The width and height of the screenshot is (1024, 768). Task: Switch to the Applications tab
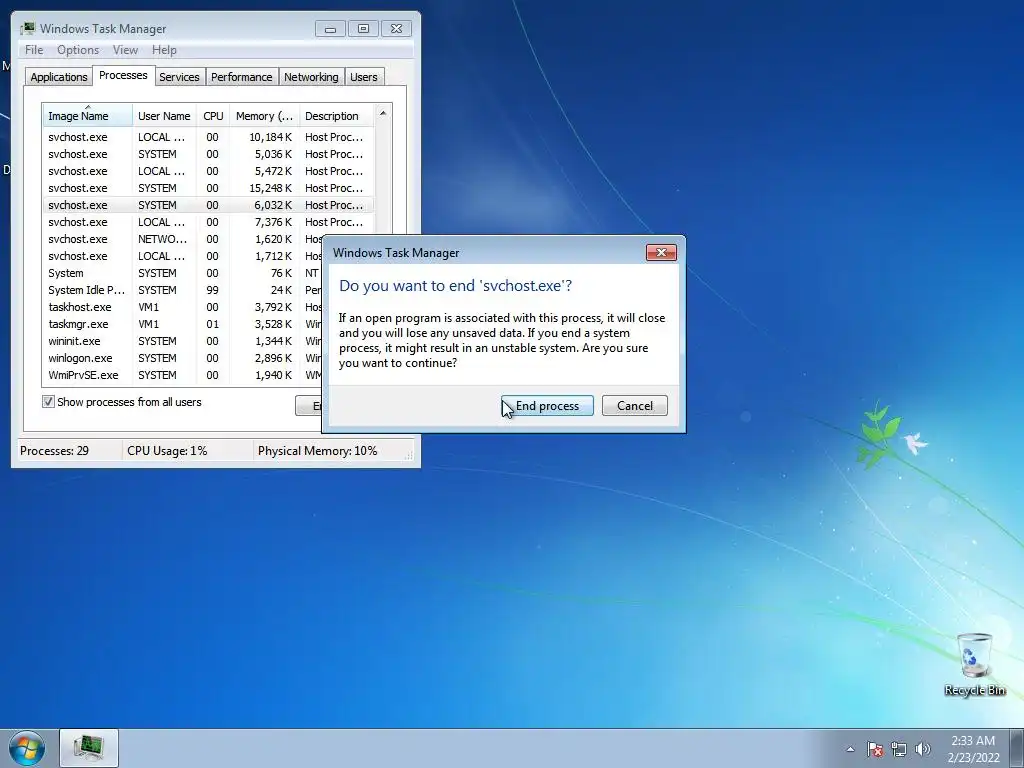59,77
